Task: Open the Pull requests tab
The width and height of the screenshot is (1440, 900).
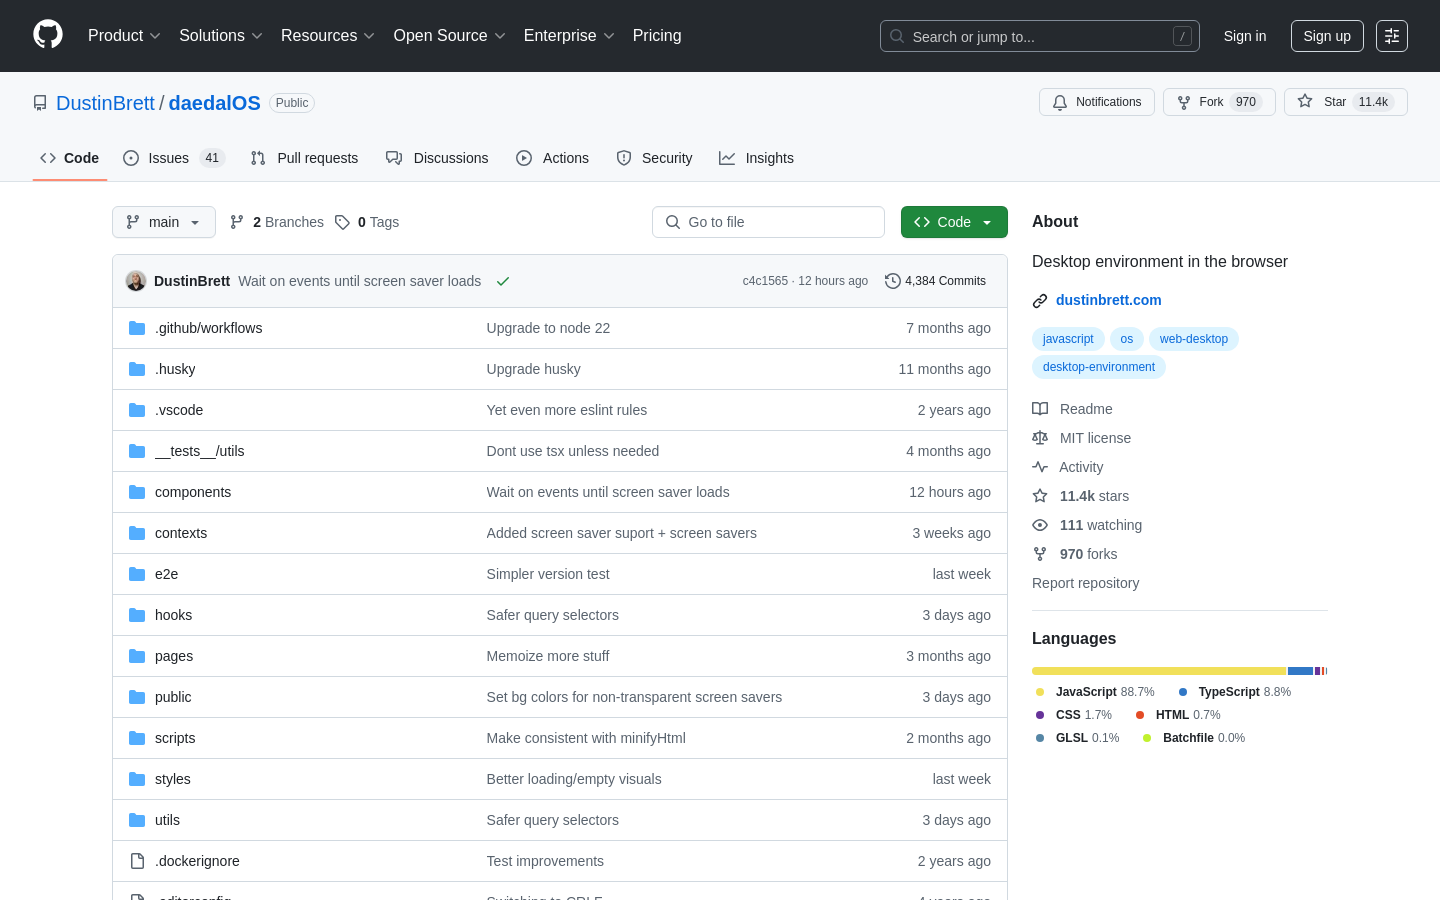Action: point(304,158)
